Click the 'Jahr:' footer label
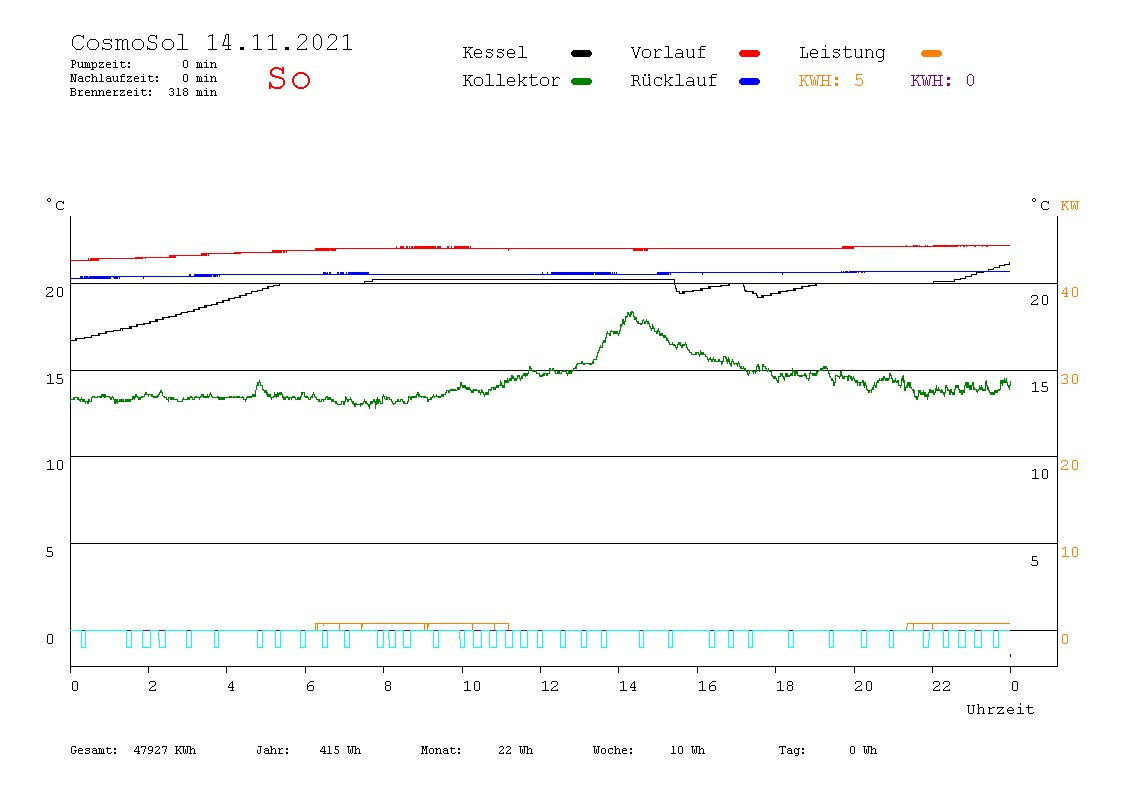 [x=272, y=750]
